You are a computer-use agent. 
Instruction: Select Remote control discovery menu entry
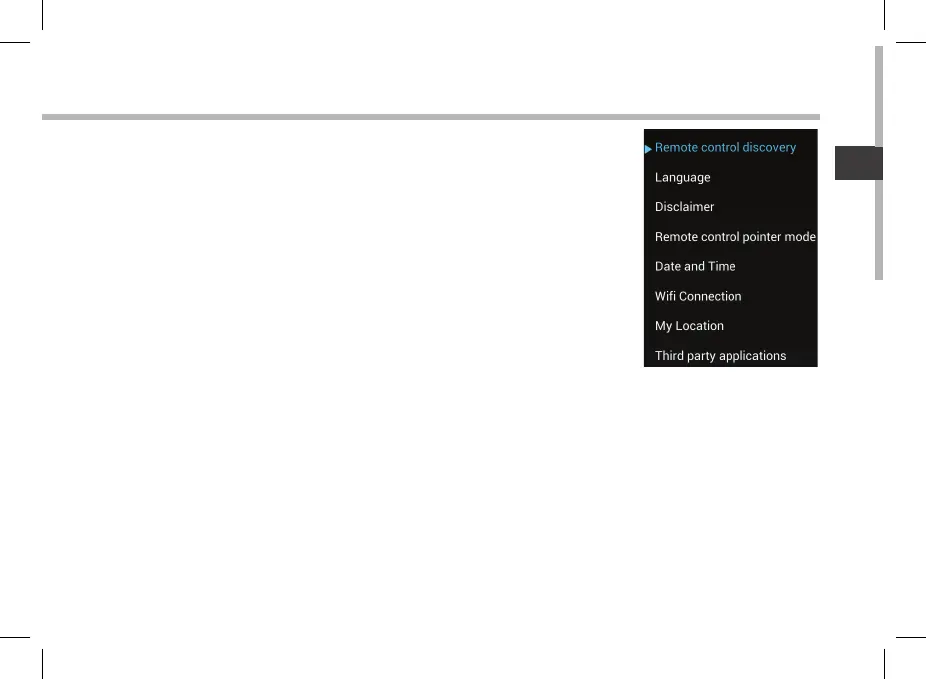tap(725, 148)
